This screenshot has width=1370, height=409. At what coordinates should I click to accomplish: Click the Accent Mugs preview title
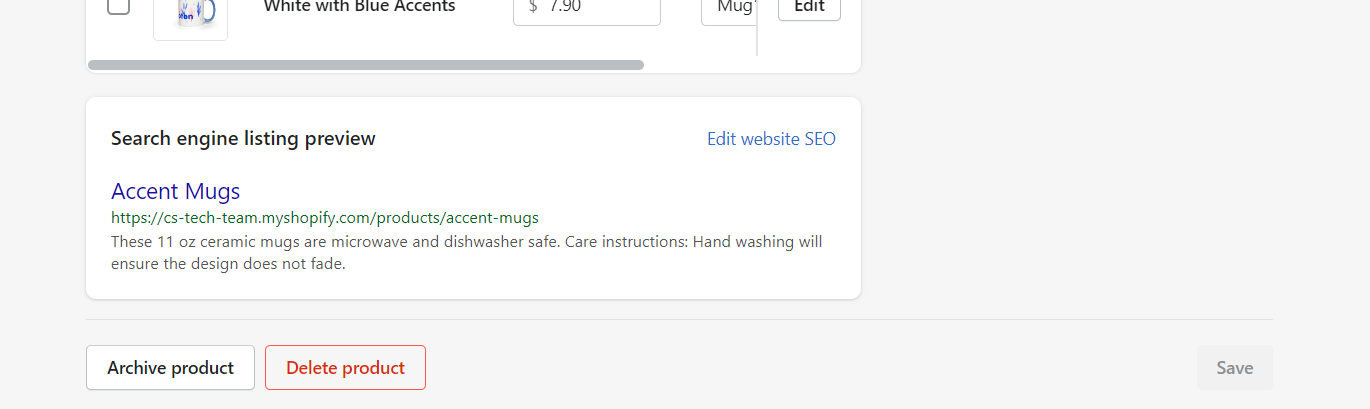[176, 191]
